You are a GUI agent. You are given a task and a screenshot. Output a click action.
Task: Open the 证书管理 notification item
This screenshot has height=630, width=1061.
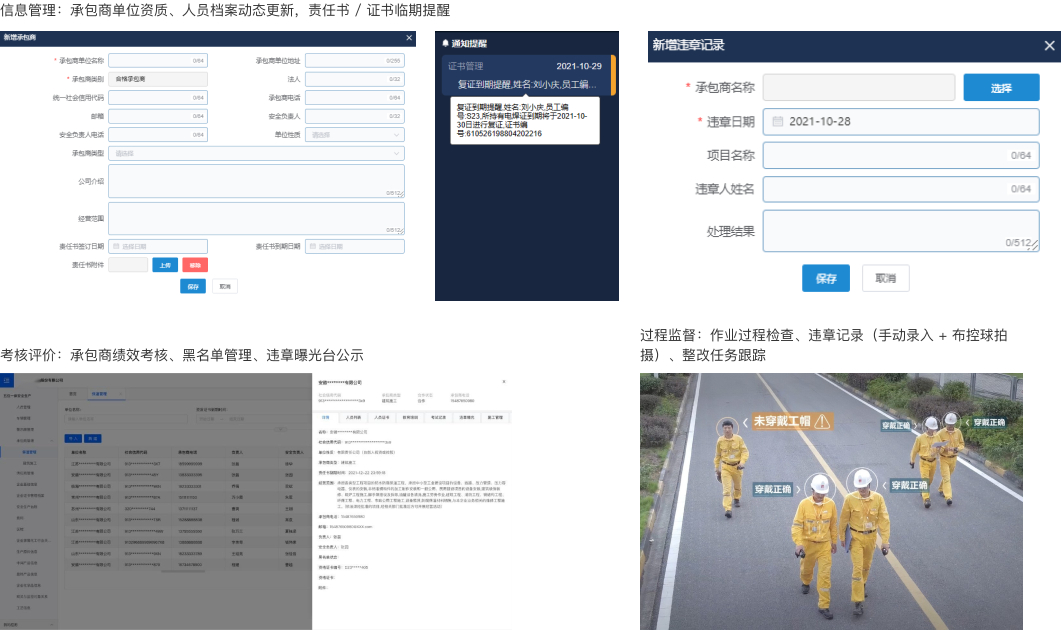pos(526,75)
